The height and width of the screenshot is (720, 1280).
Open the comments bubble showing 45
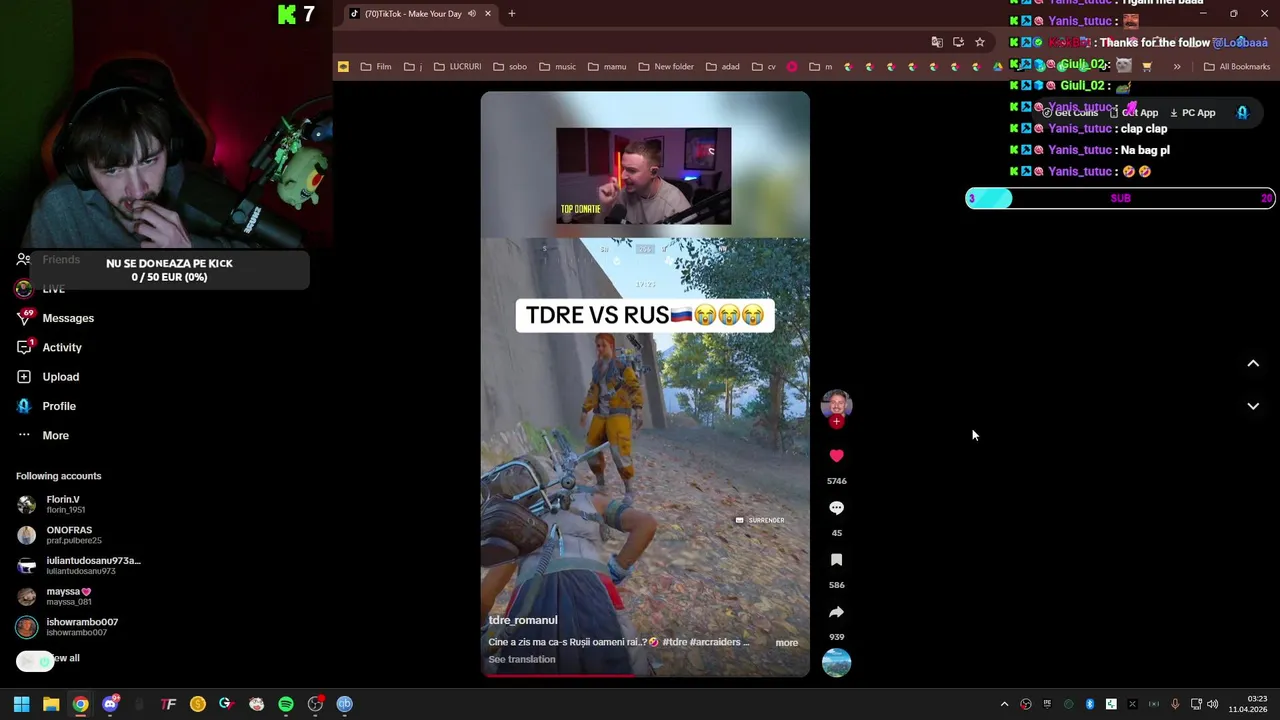[x=836, y=508]
